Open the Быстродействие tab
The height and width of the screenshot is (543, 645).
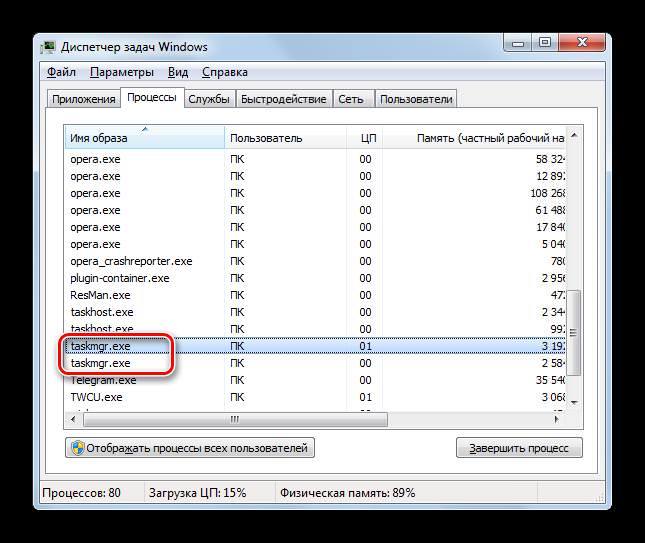pyautogui.click(x=283, y=99)
